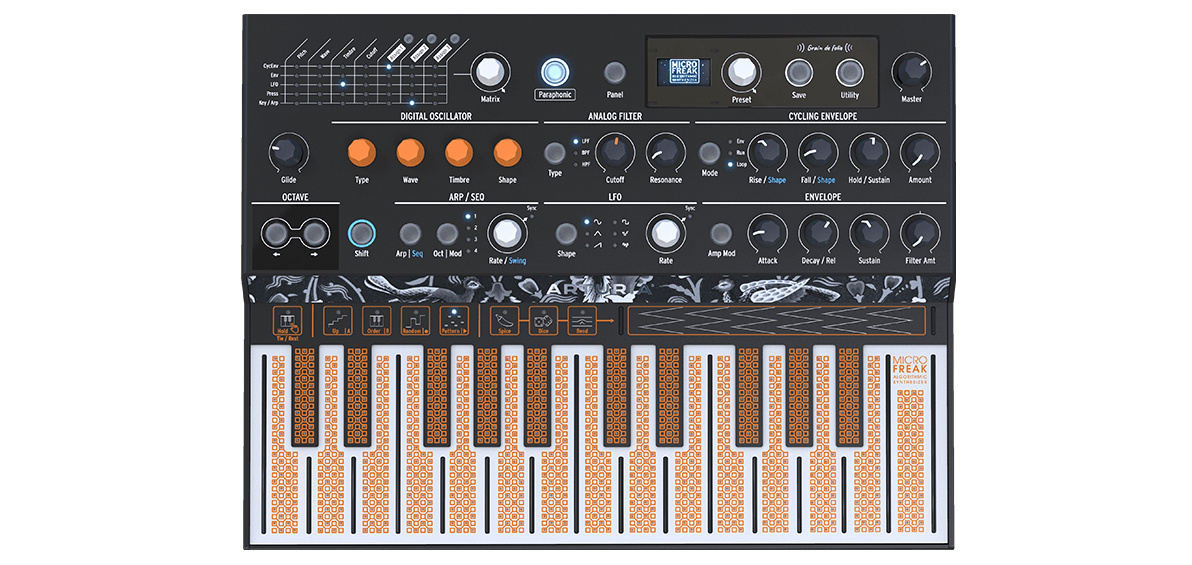
Task: Click the envelope Attack knob
Action: [x=767, y=233]
